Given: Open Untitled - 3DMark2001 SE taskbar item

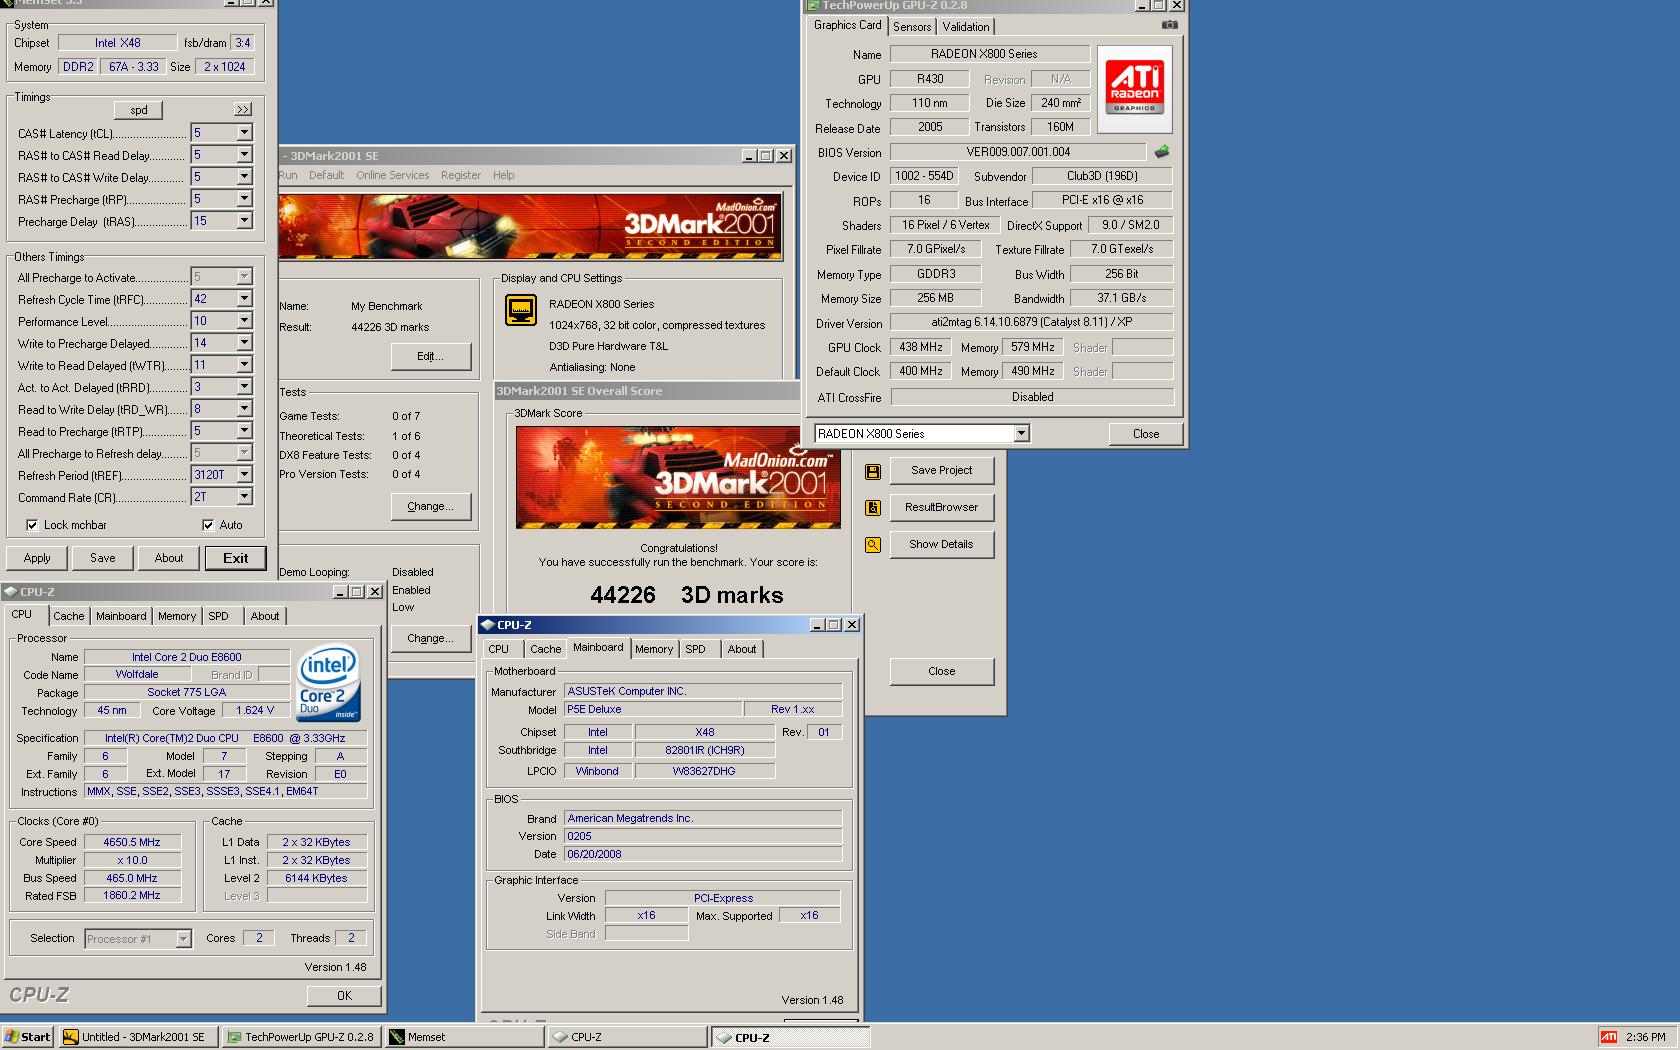Looking at the screenshot, I should [x=138, y=1037].
